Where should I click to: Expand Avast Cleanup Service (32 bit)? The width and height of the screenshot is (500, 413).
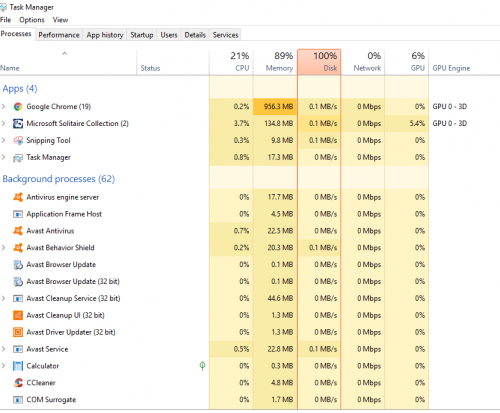coord(3,298)
